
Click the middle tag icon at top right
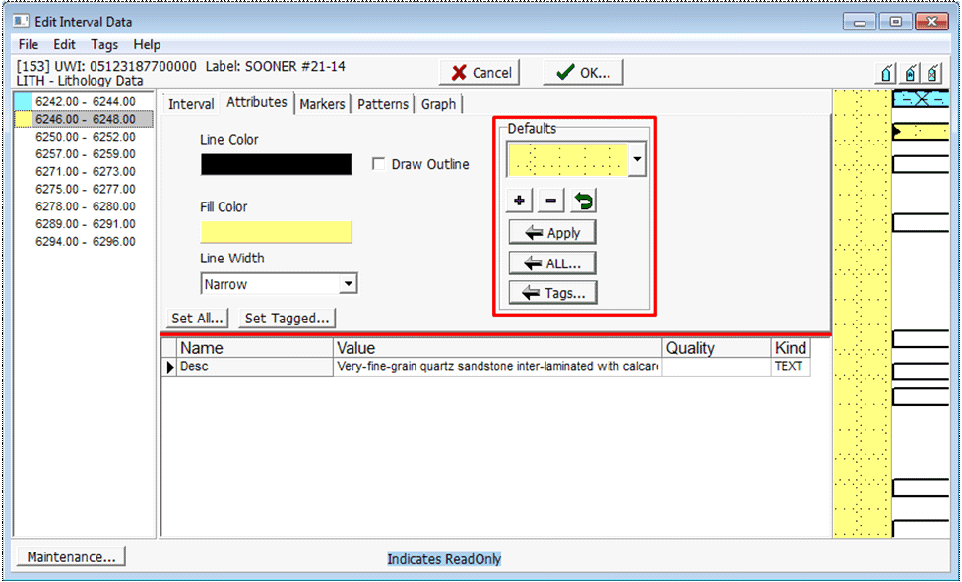coord(910,73)
